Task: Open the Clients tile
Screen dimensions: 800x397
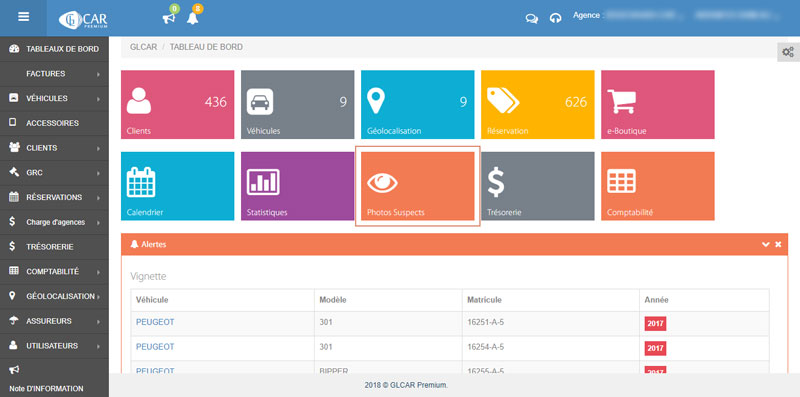Action: pos(178,105)
